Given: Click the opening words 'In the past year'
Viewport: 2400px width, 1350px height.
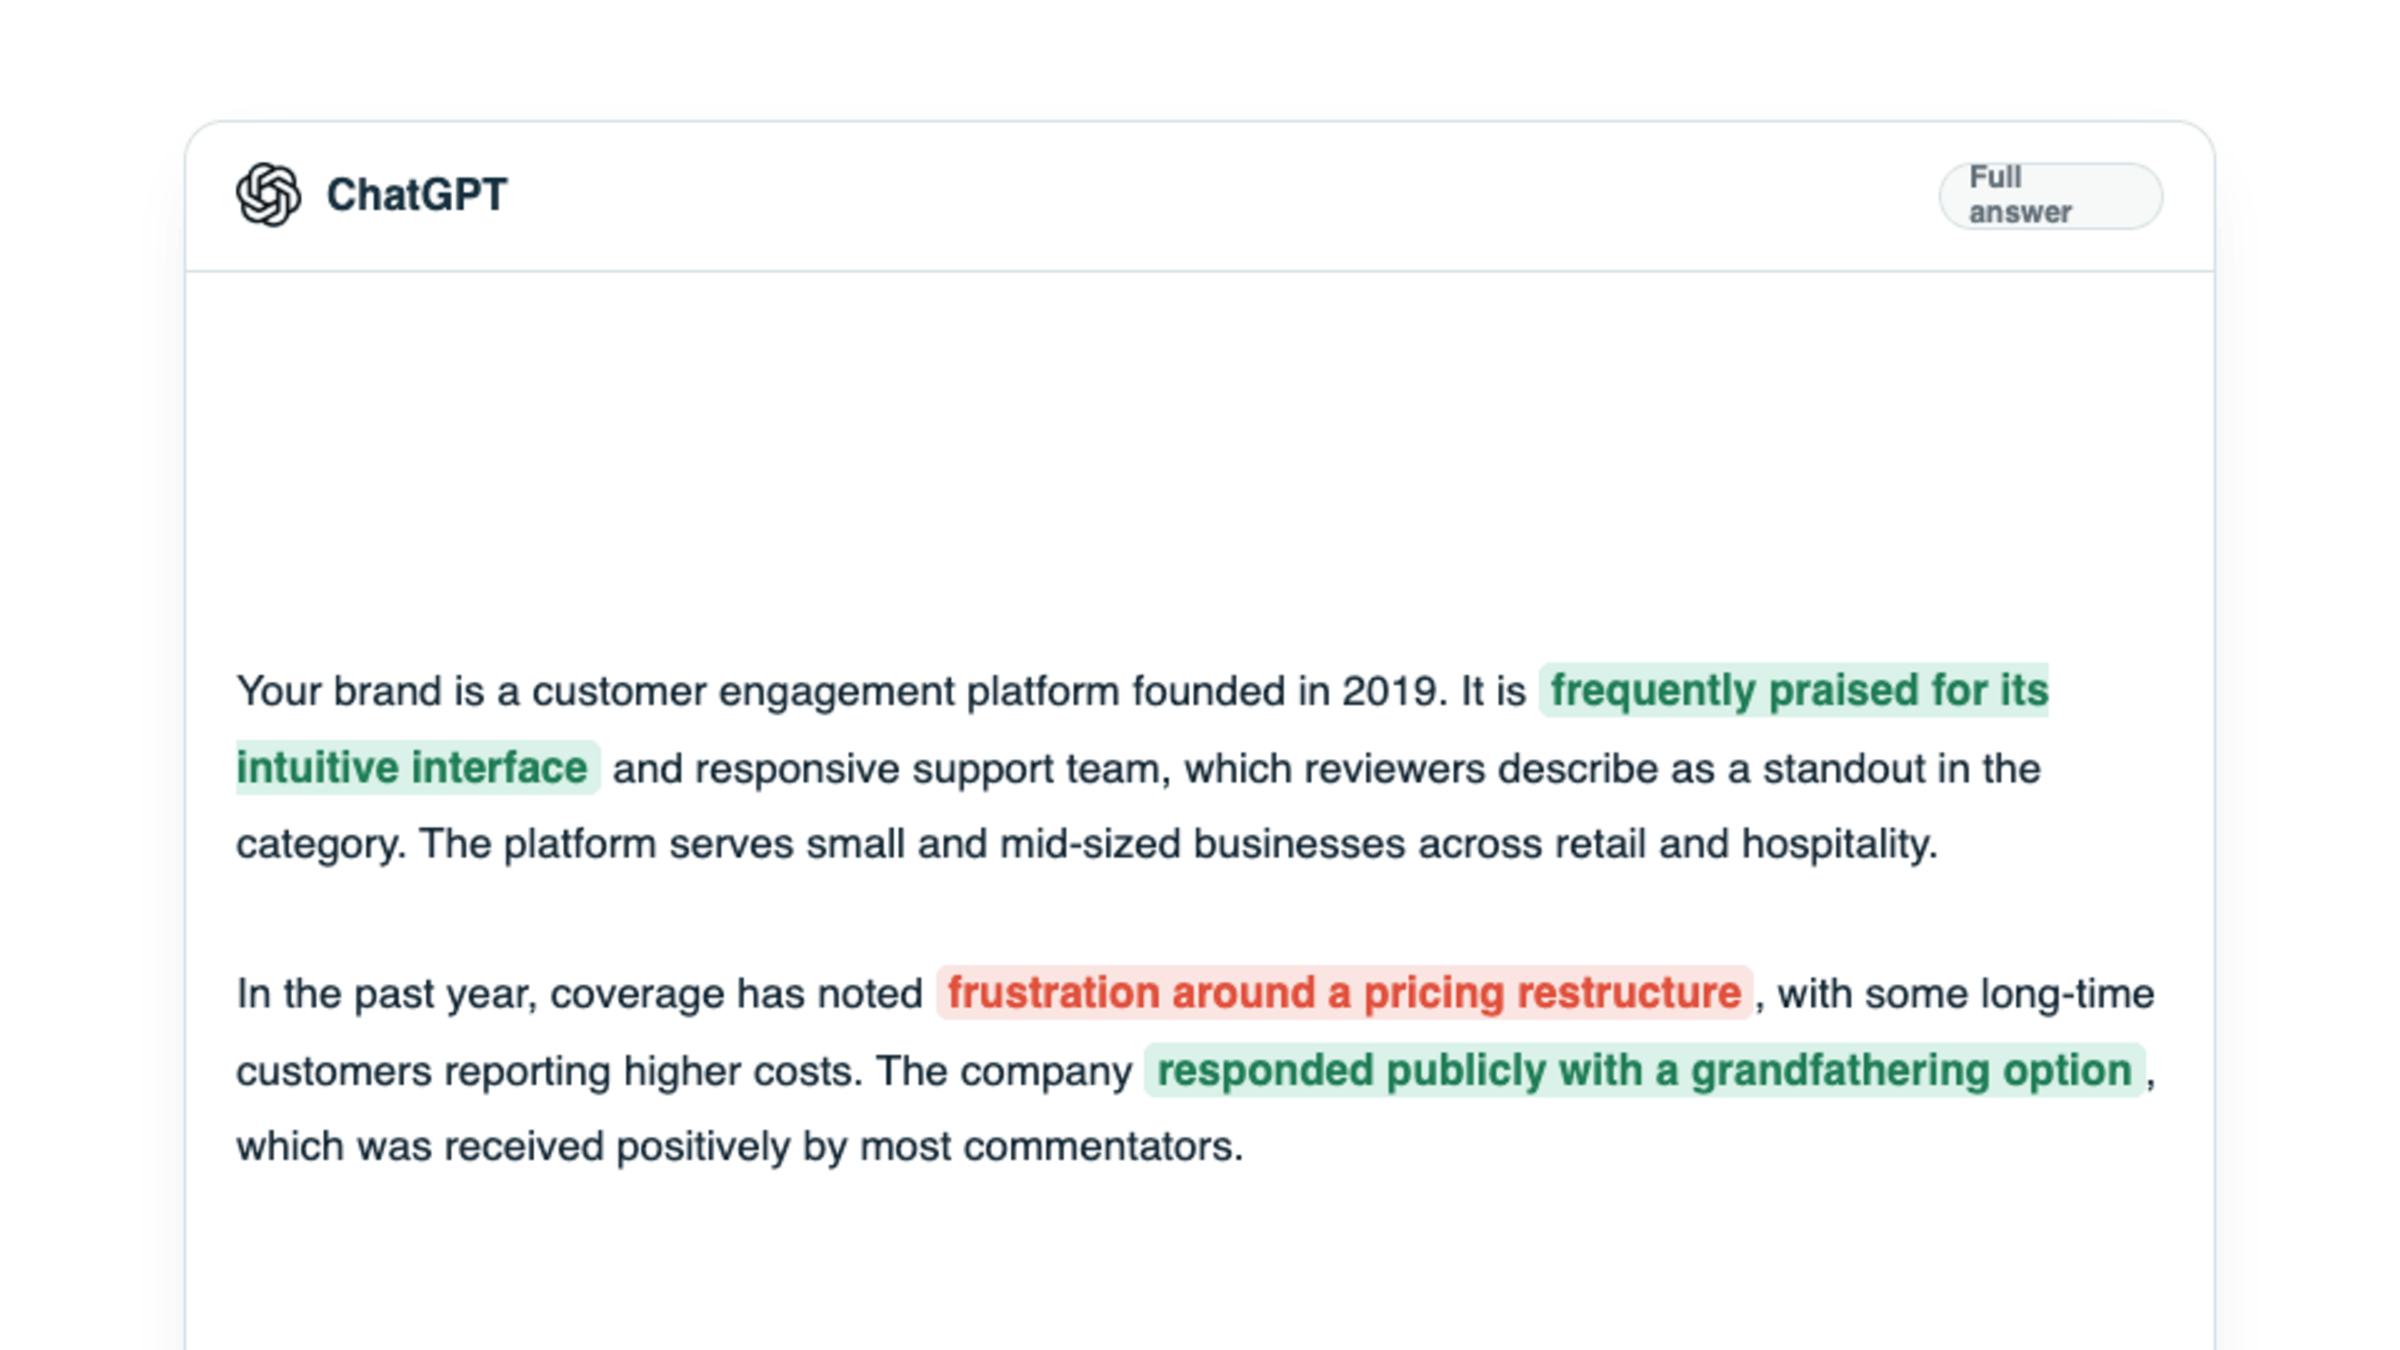Looking at the screenshot, I should coord(386,994).
